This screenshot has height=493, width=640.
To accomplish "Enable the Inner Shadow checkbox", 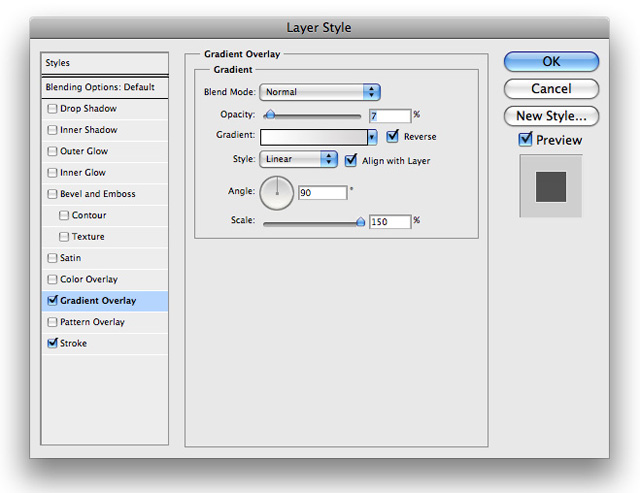I will click(x=52, y=130).
